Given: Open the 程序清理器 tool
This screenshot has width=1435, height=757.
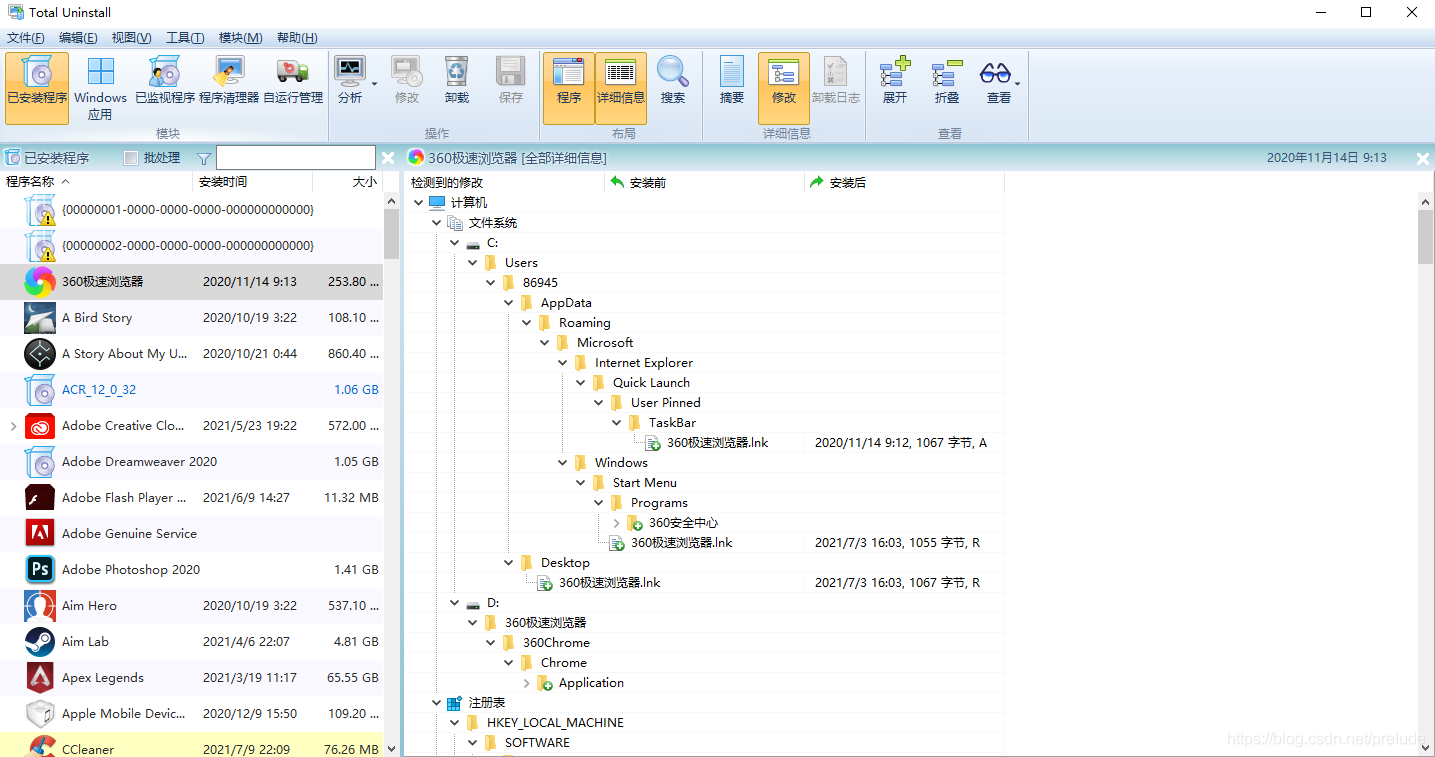Looking at the screenshot, I should 229,80.
